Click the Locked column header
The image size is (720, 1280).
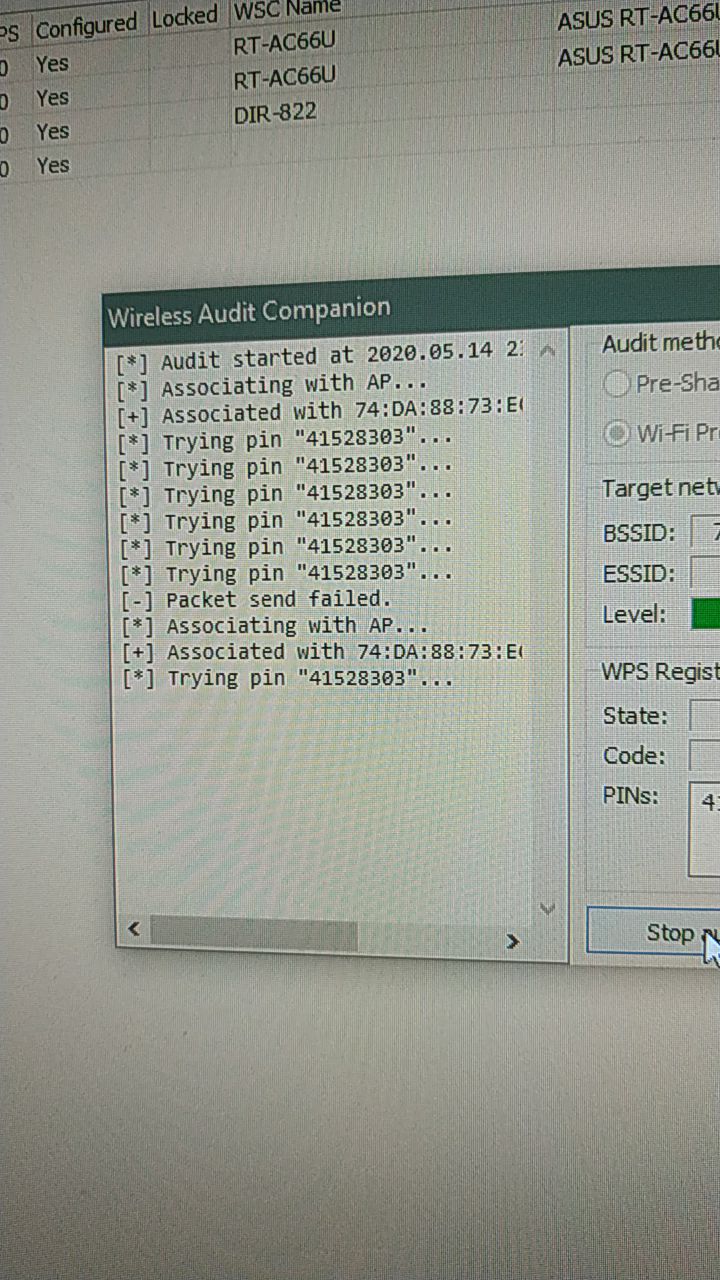(185, 17)
